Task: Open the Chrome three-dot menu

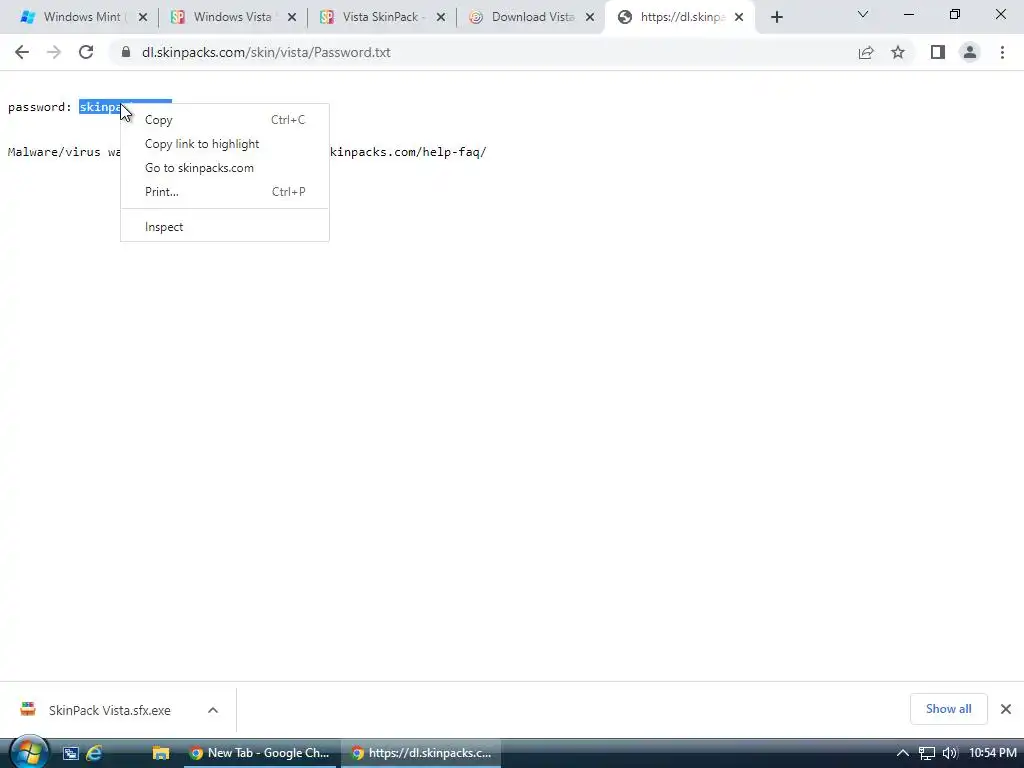Action: pyautogui.click(x=1002, y=52)
